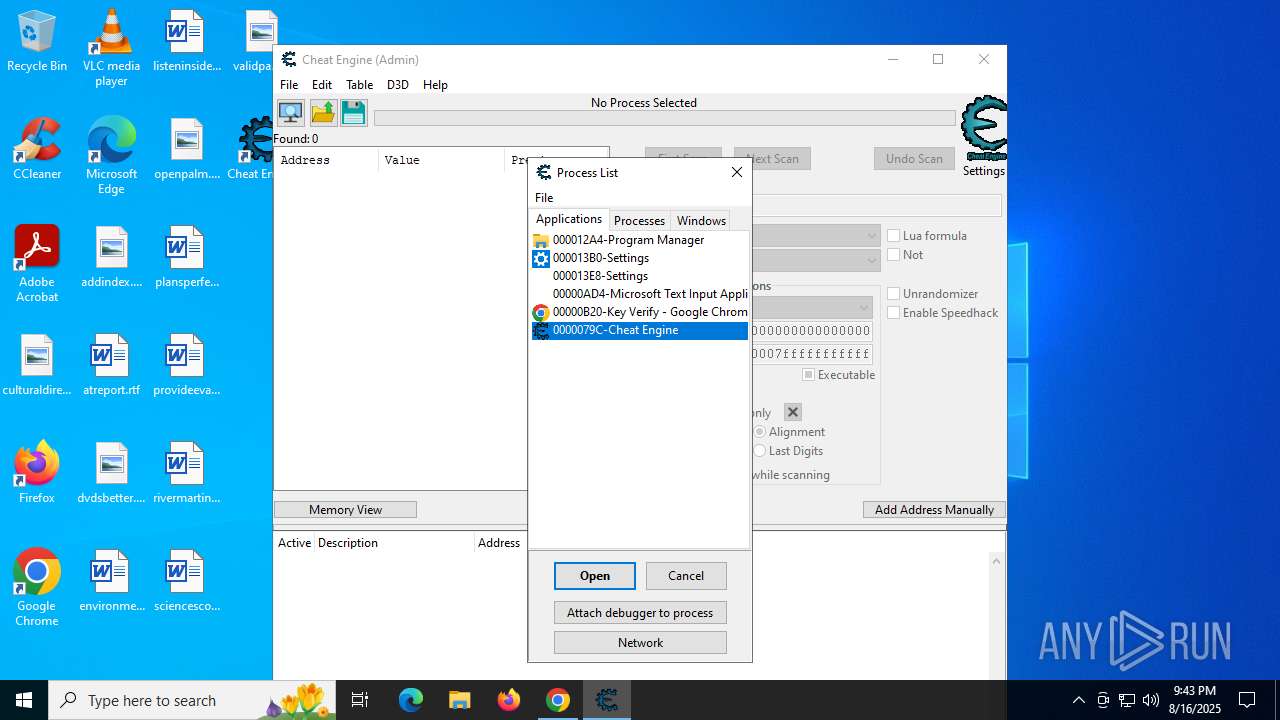1280x720 pixels.
Task: Toggle Enable Speedhack checkbox
Action: [894, 313]
